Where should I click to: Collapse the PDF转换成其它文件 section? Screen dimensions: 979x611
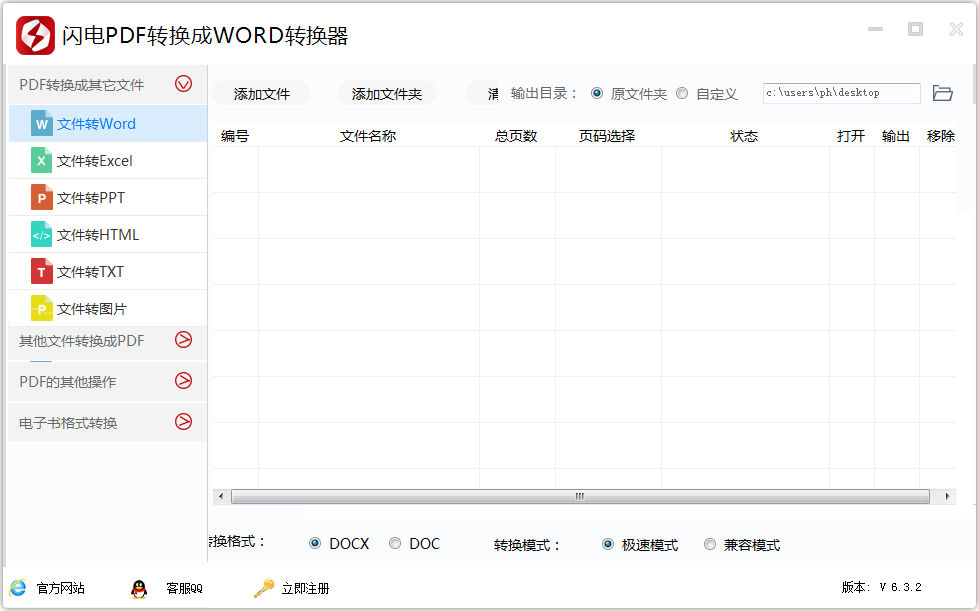click(183, 84)
